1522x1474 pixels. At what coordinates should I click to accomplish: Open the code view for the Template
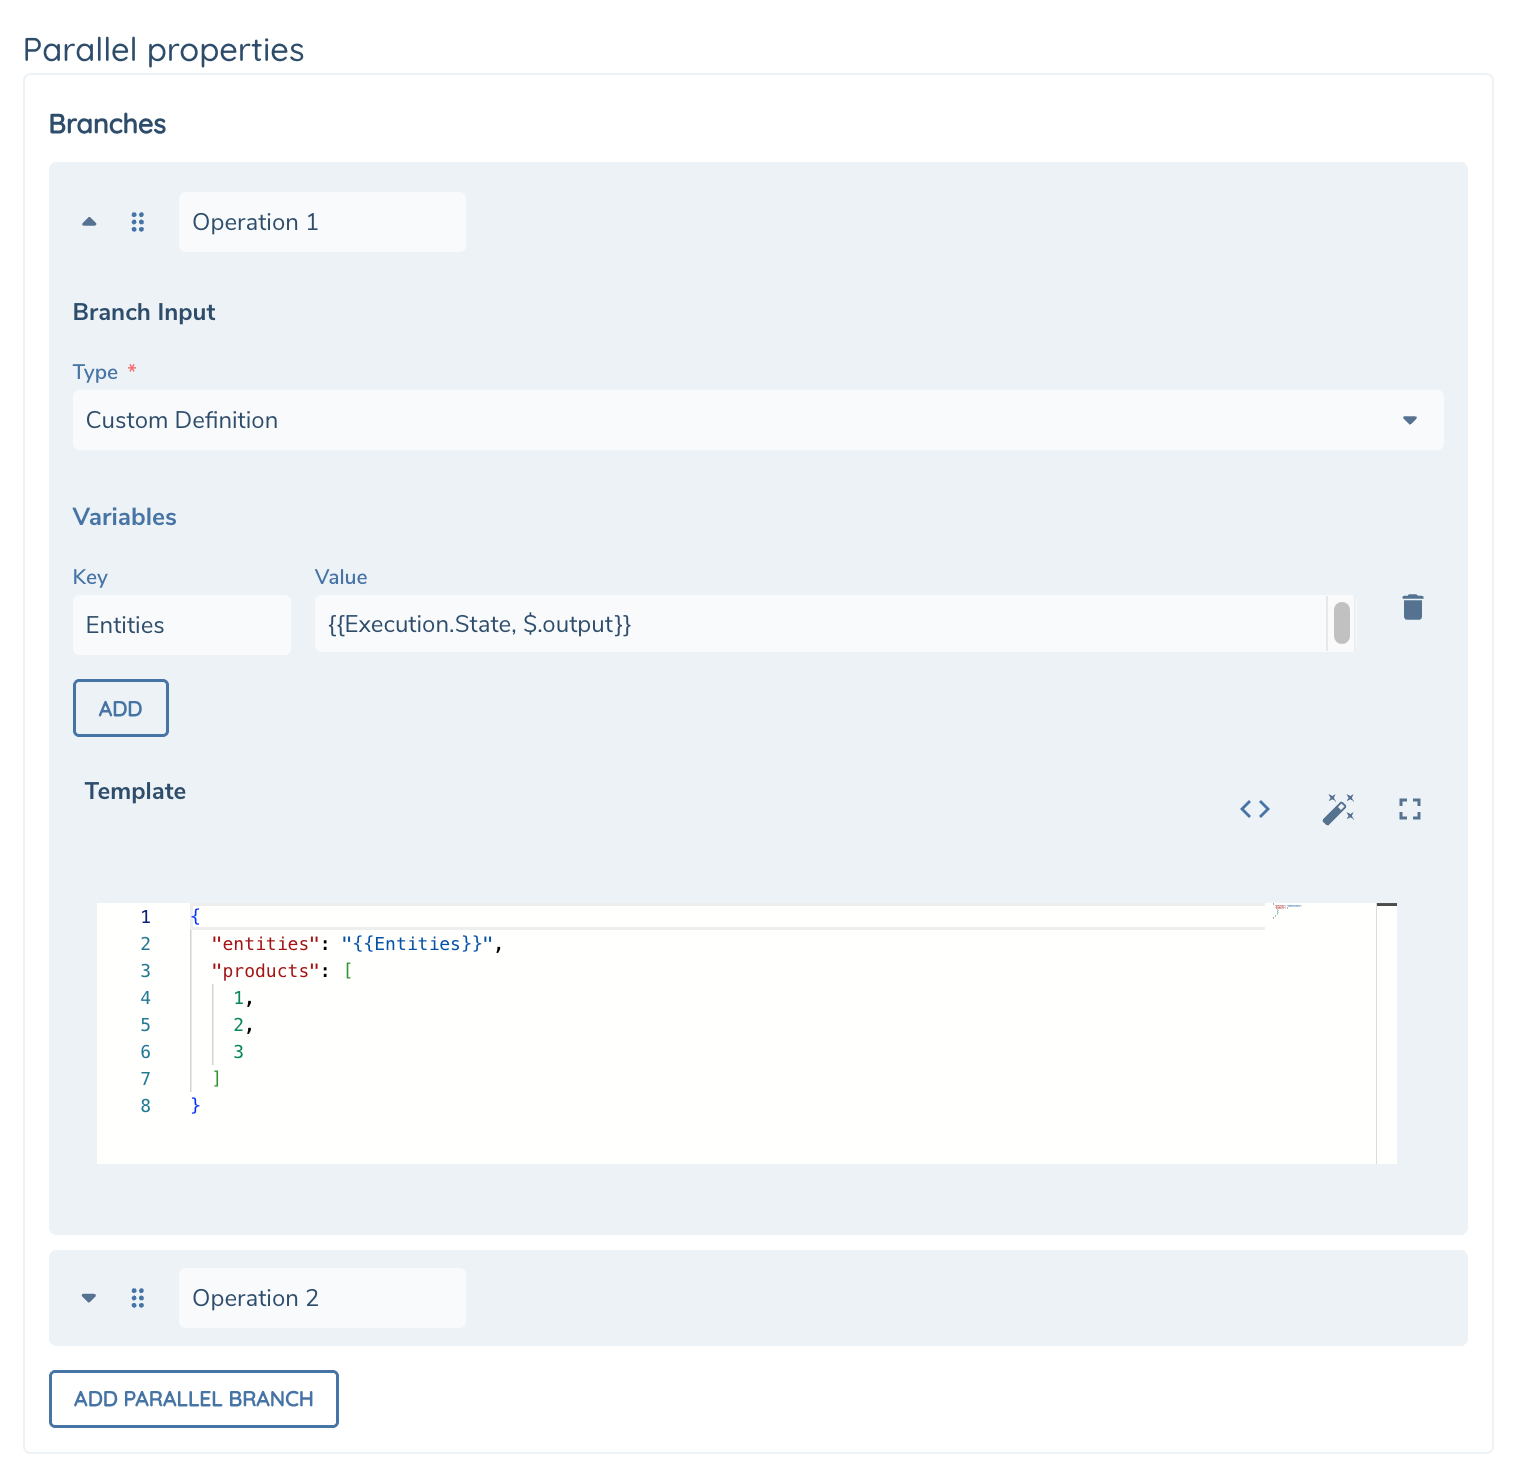pyautogui.click(x=1254, y=809)
